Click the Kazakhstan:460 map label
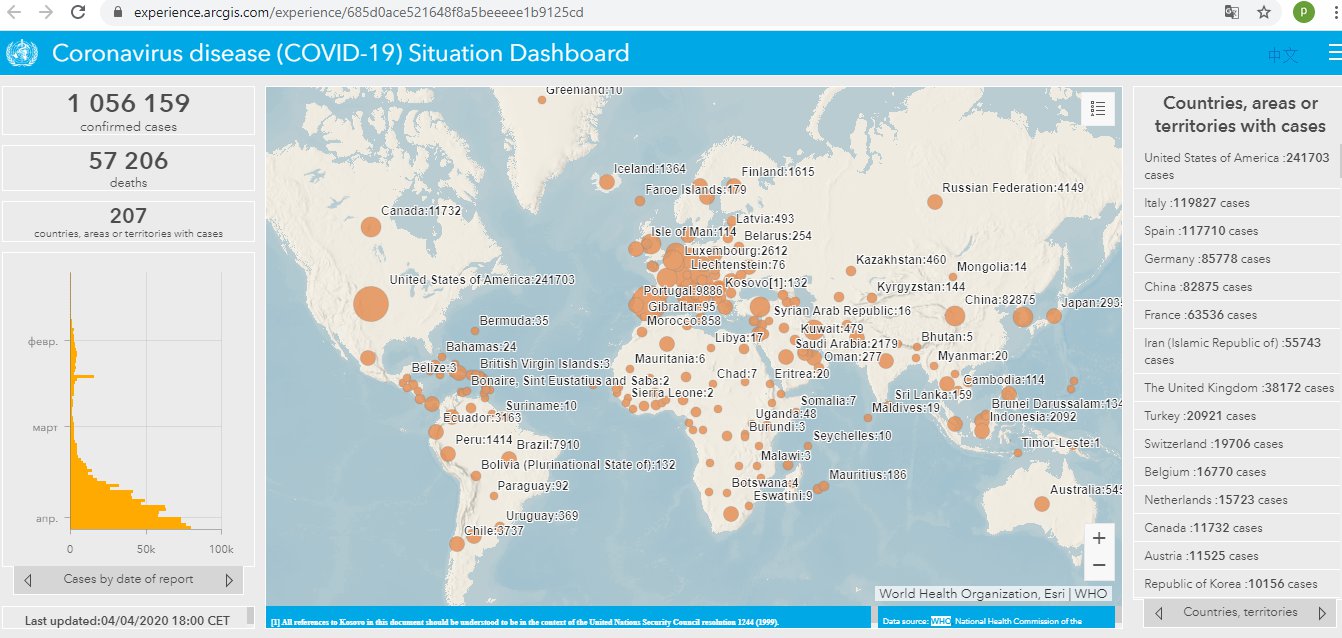This screenshot has height=638, width=1342. click(x=901, y=260)
